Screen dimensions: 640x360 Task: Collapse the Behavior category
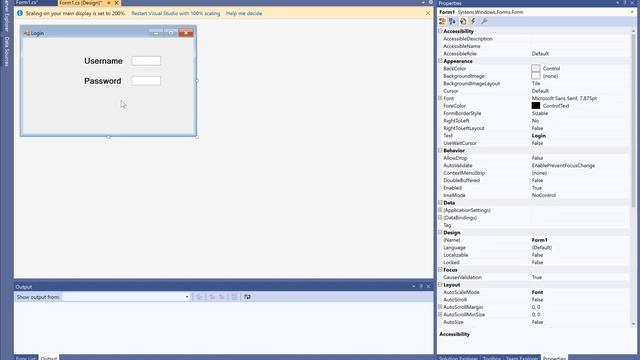pos(440,150)
